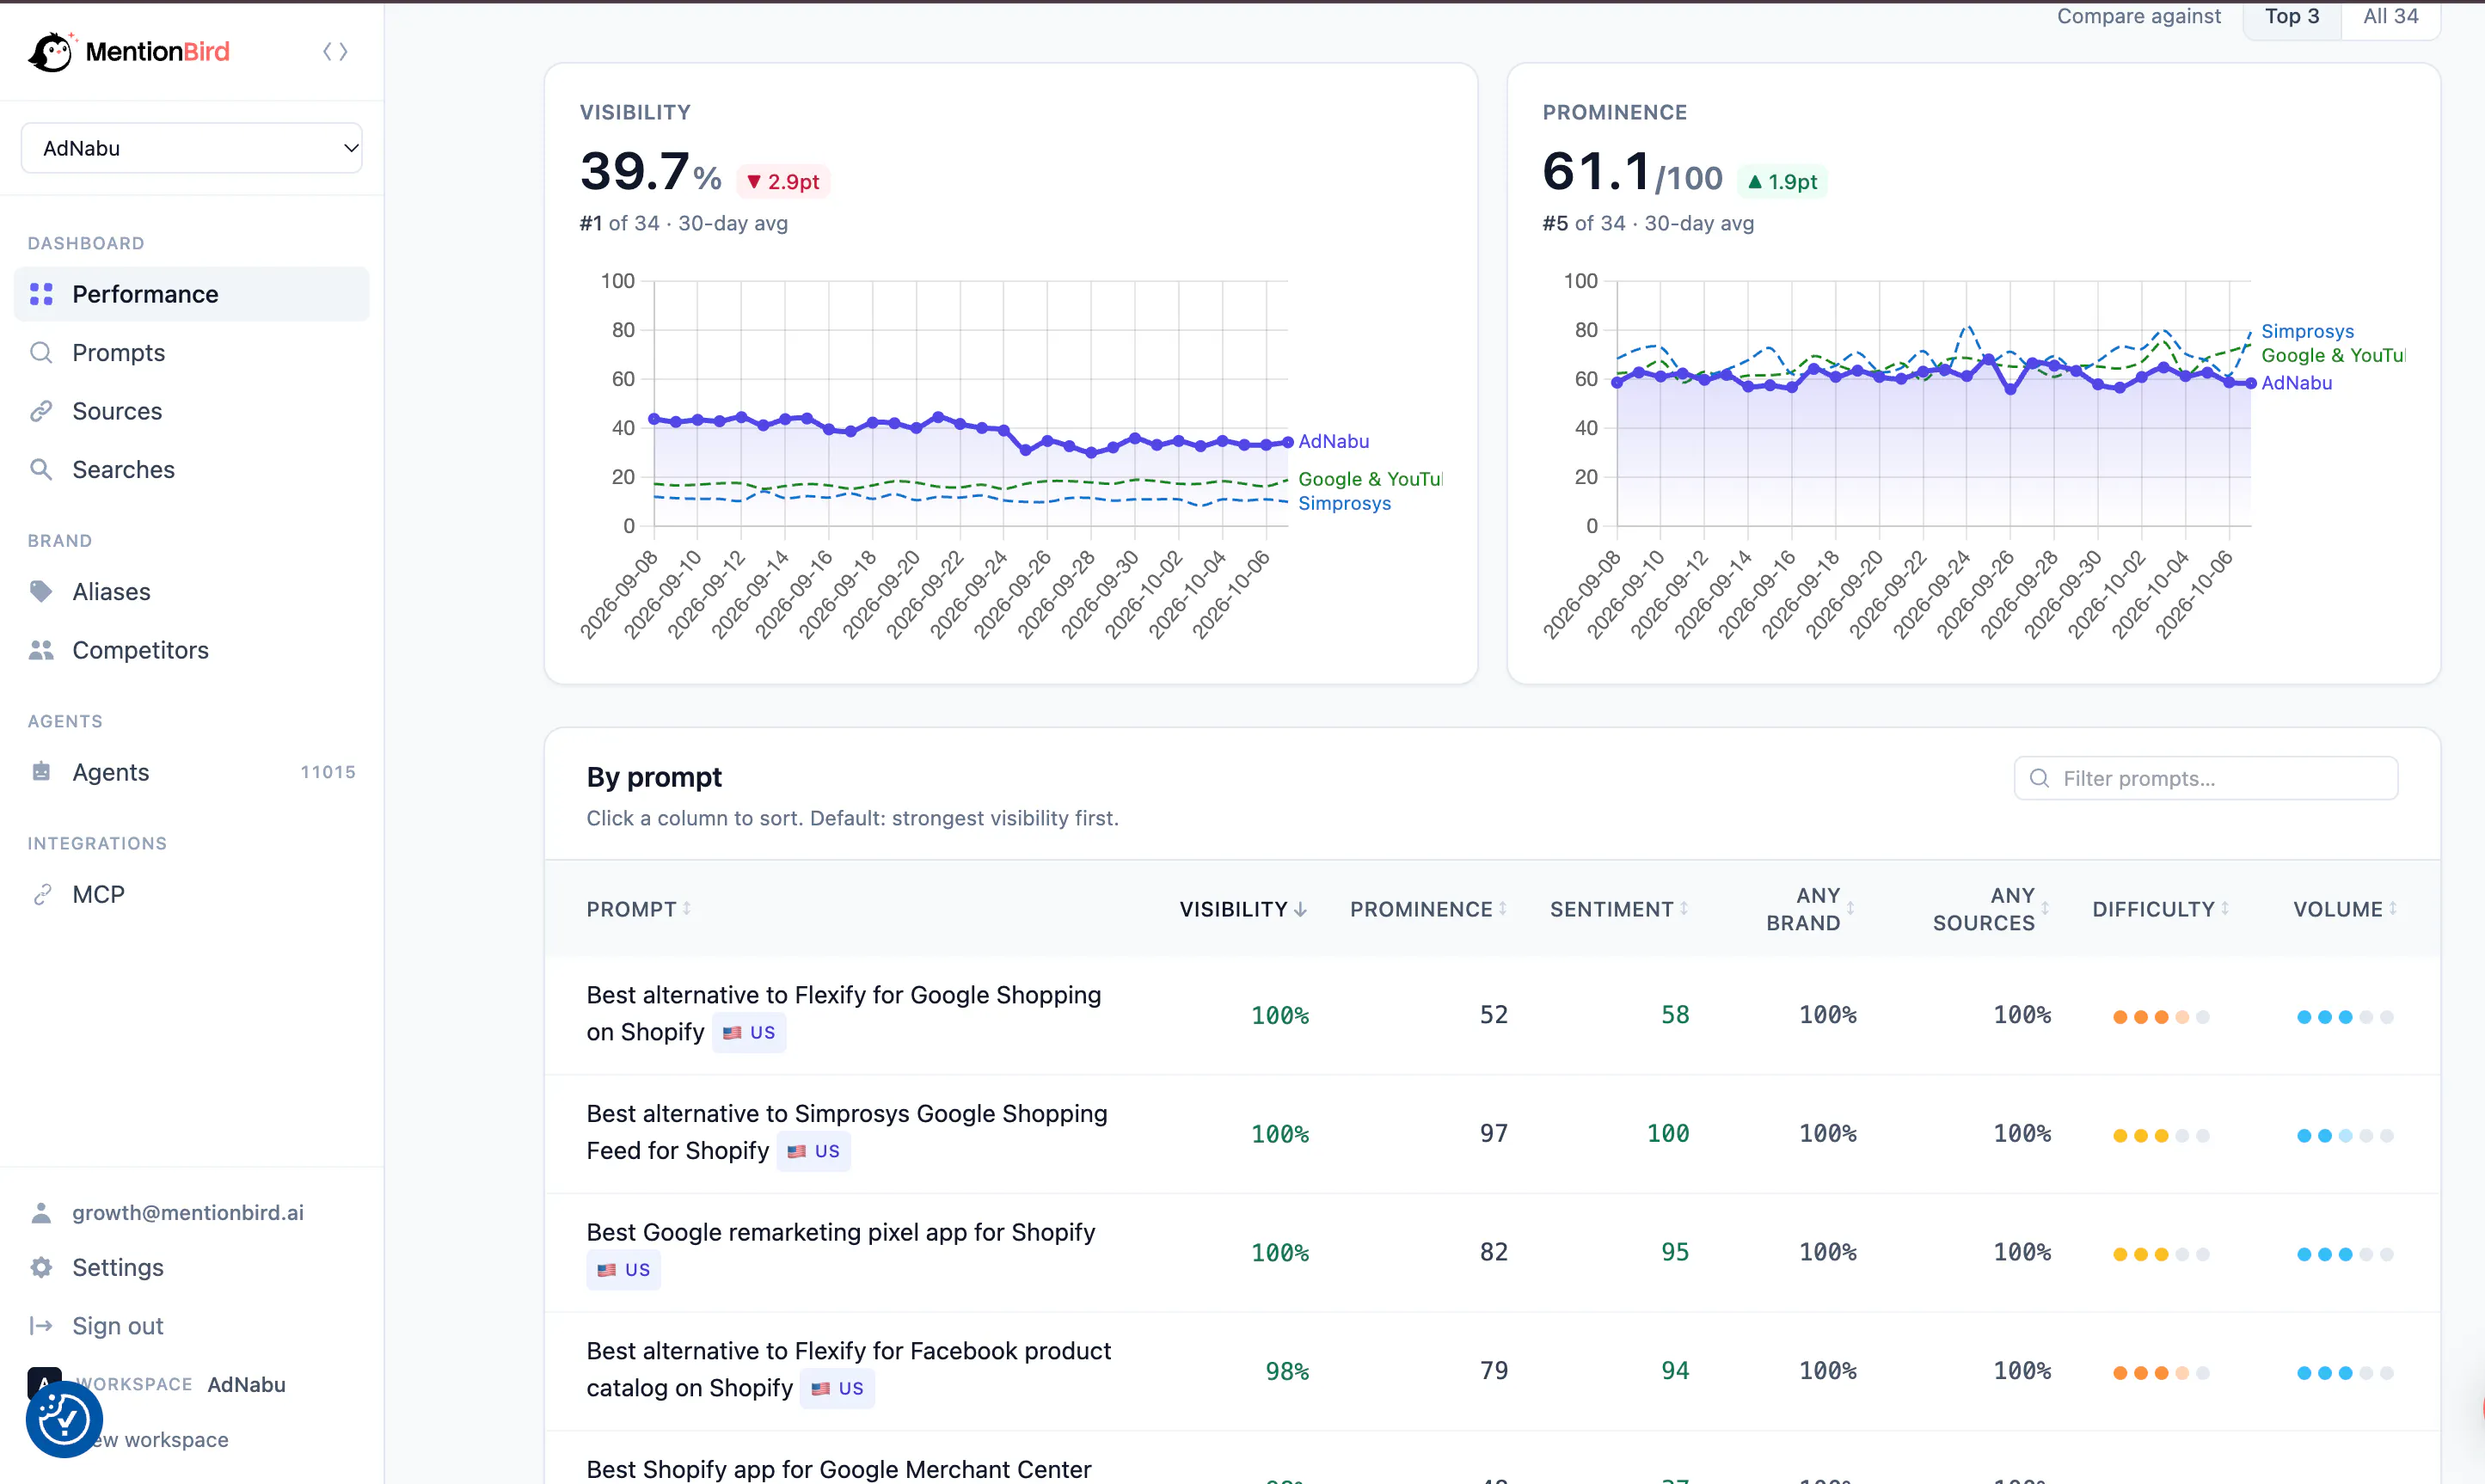Open Prompts via its magnifier icon
The width and height of the screenshot is (2485, 1484).
click(41, 352)
